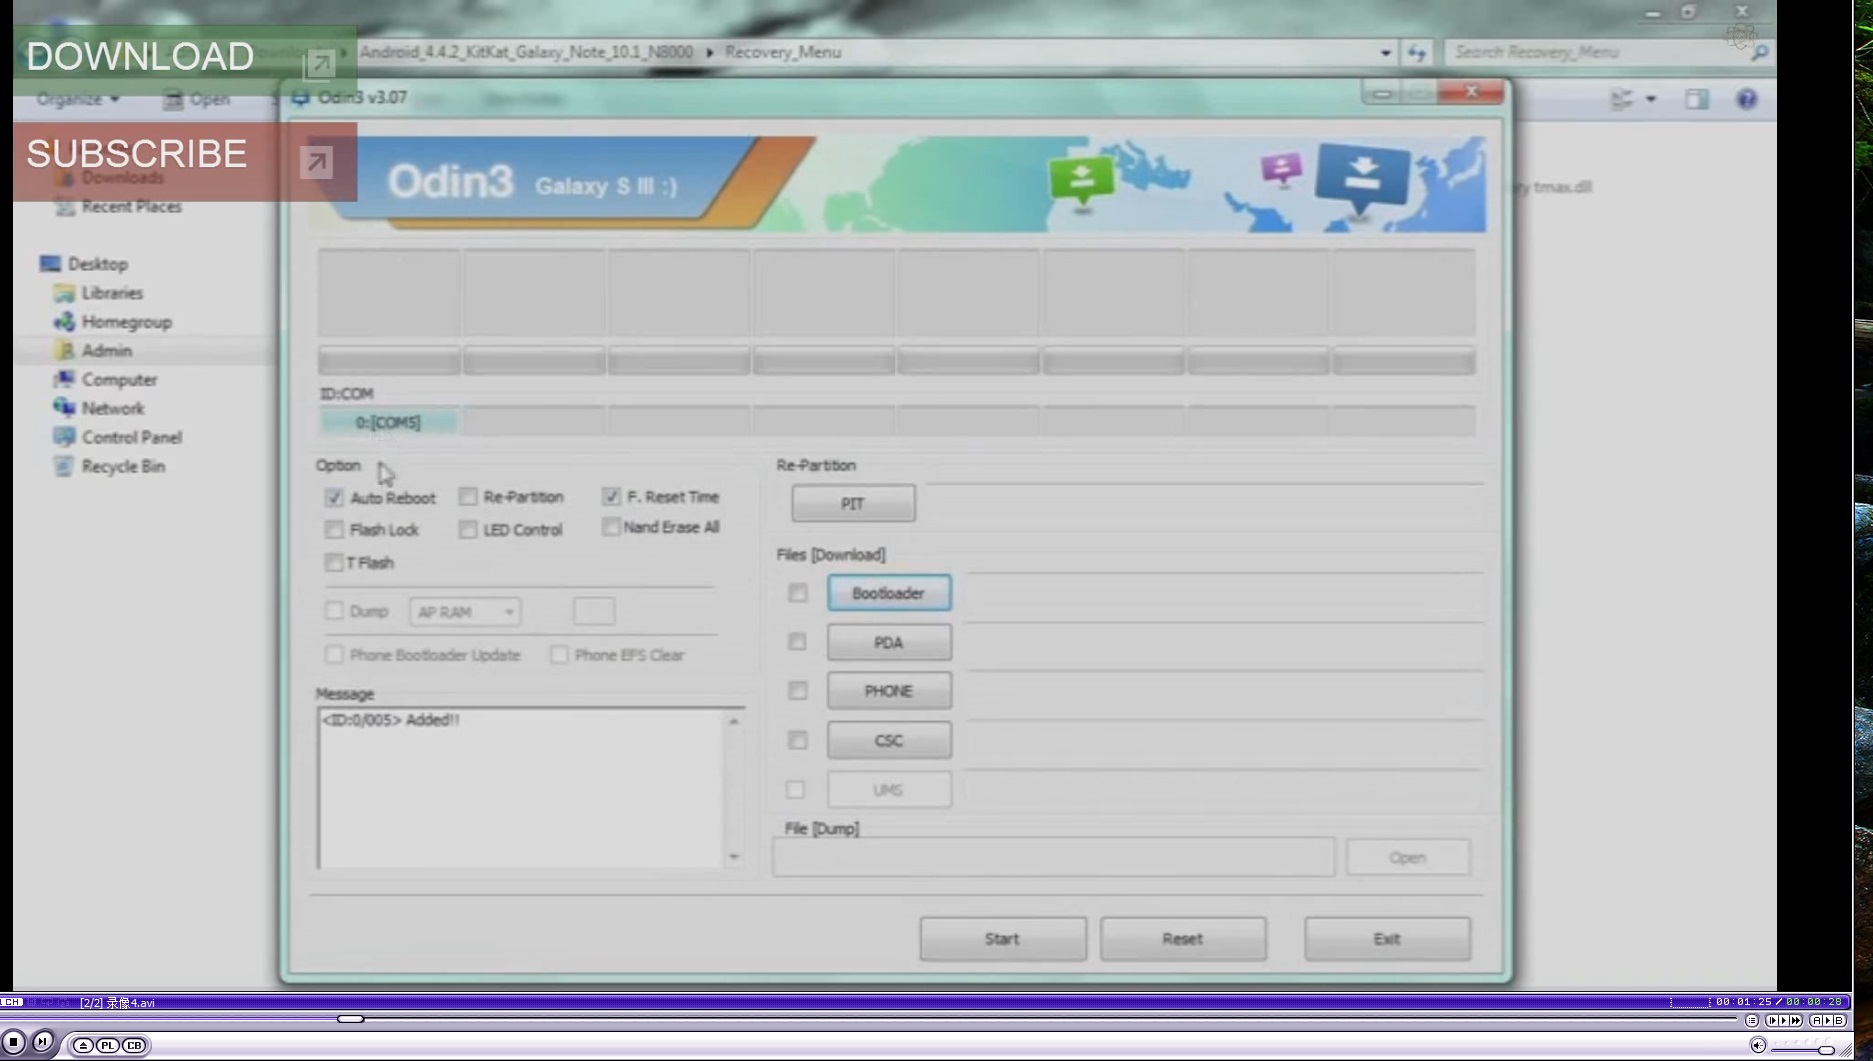Viewport: 1873px width, 1061px height.
Task: Open the player's playlist list icon
Action: tap(1752, 1020)
